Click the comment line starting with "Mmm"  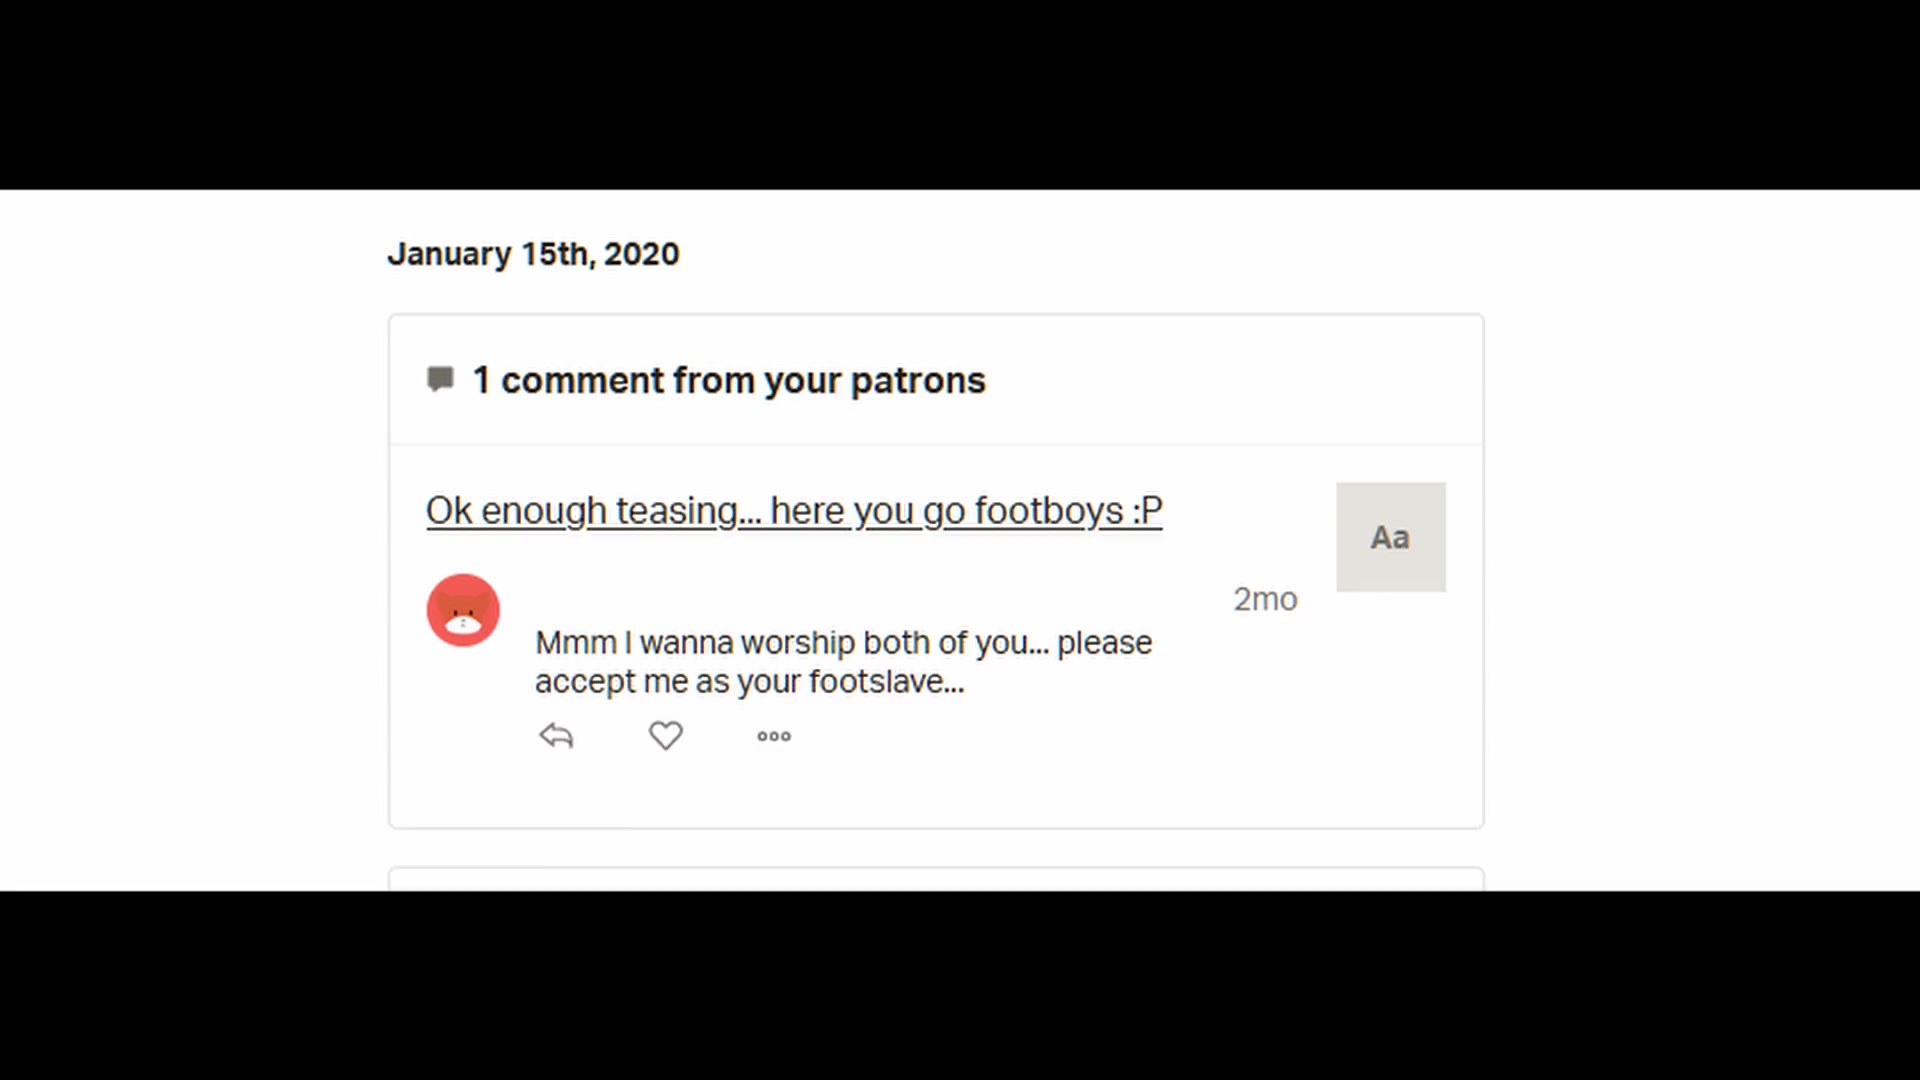click(843, 642)
